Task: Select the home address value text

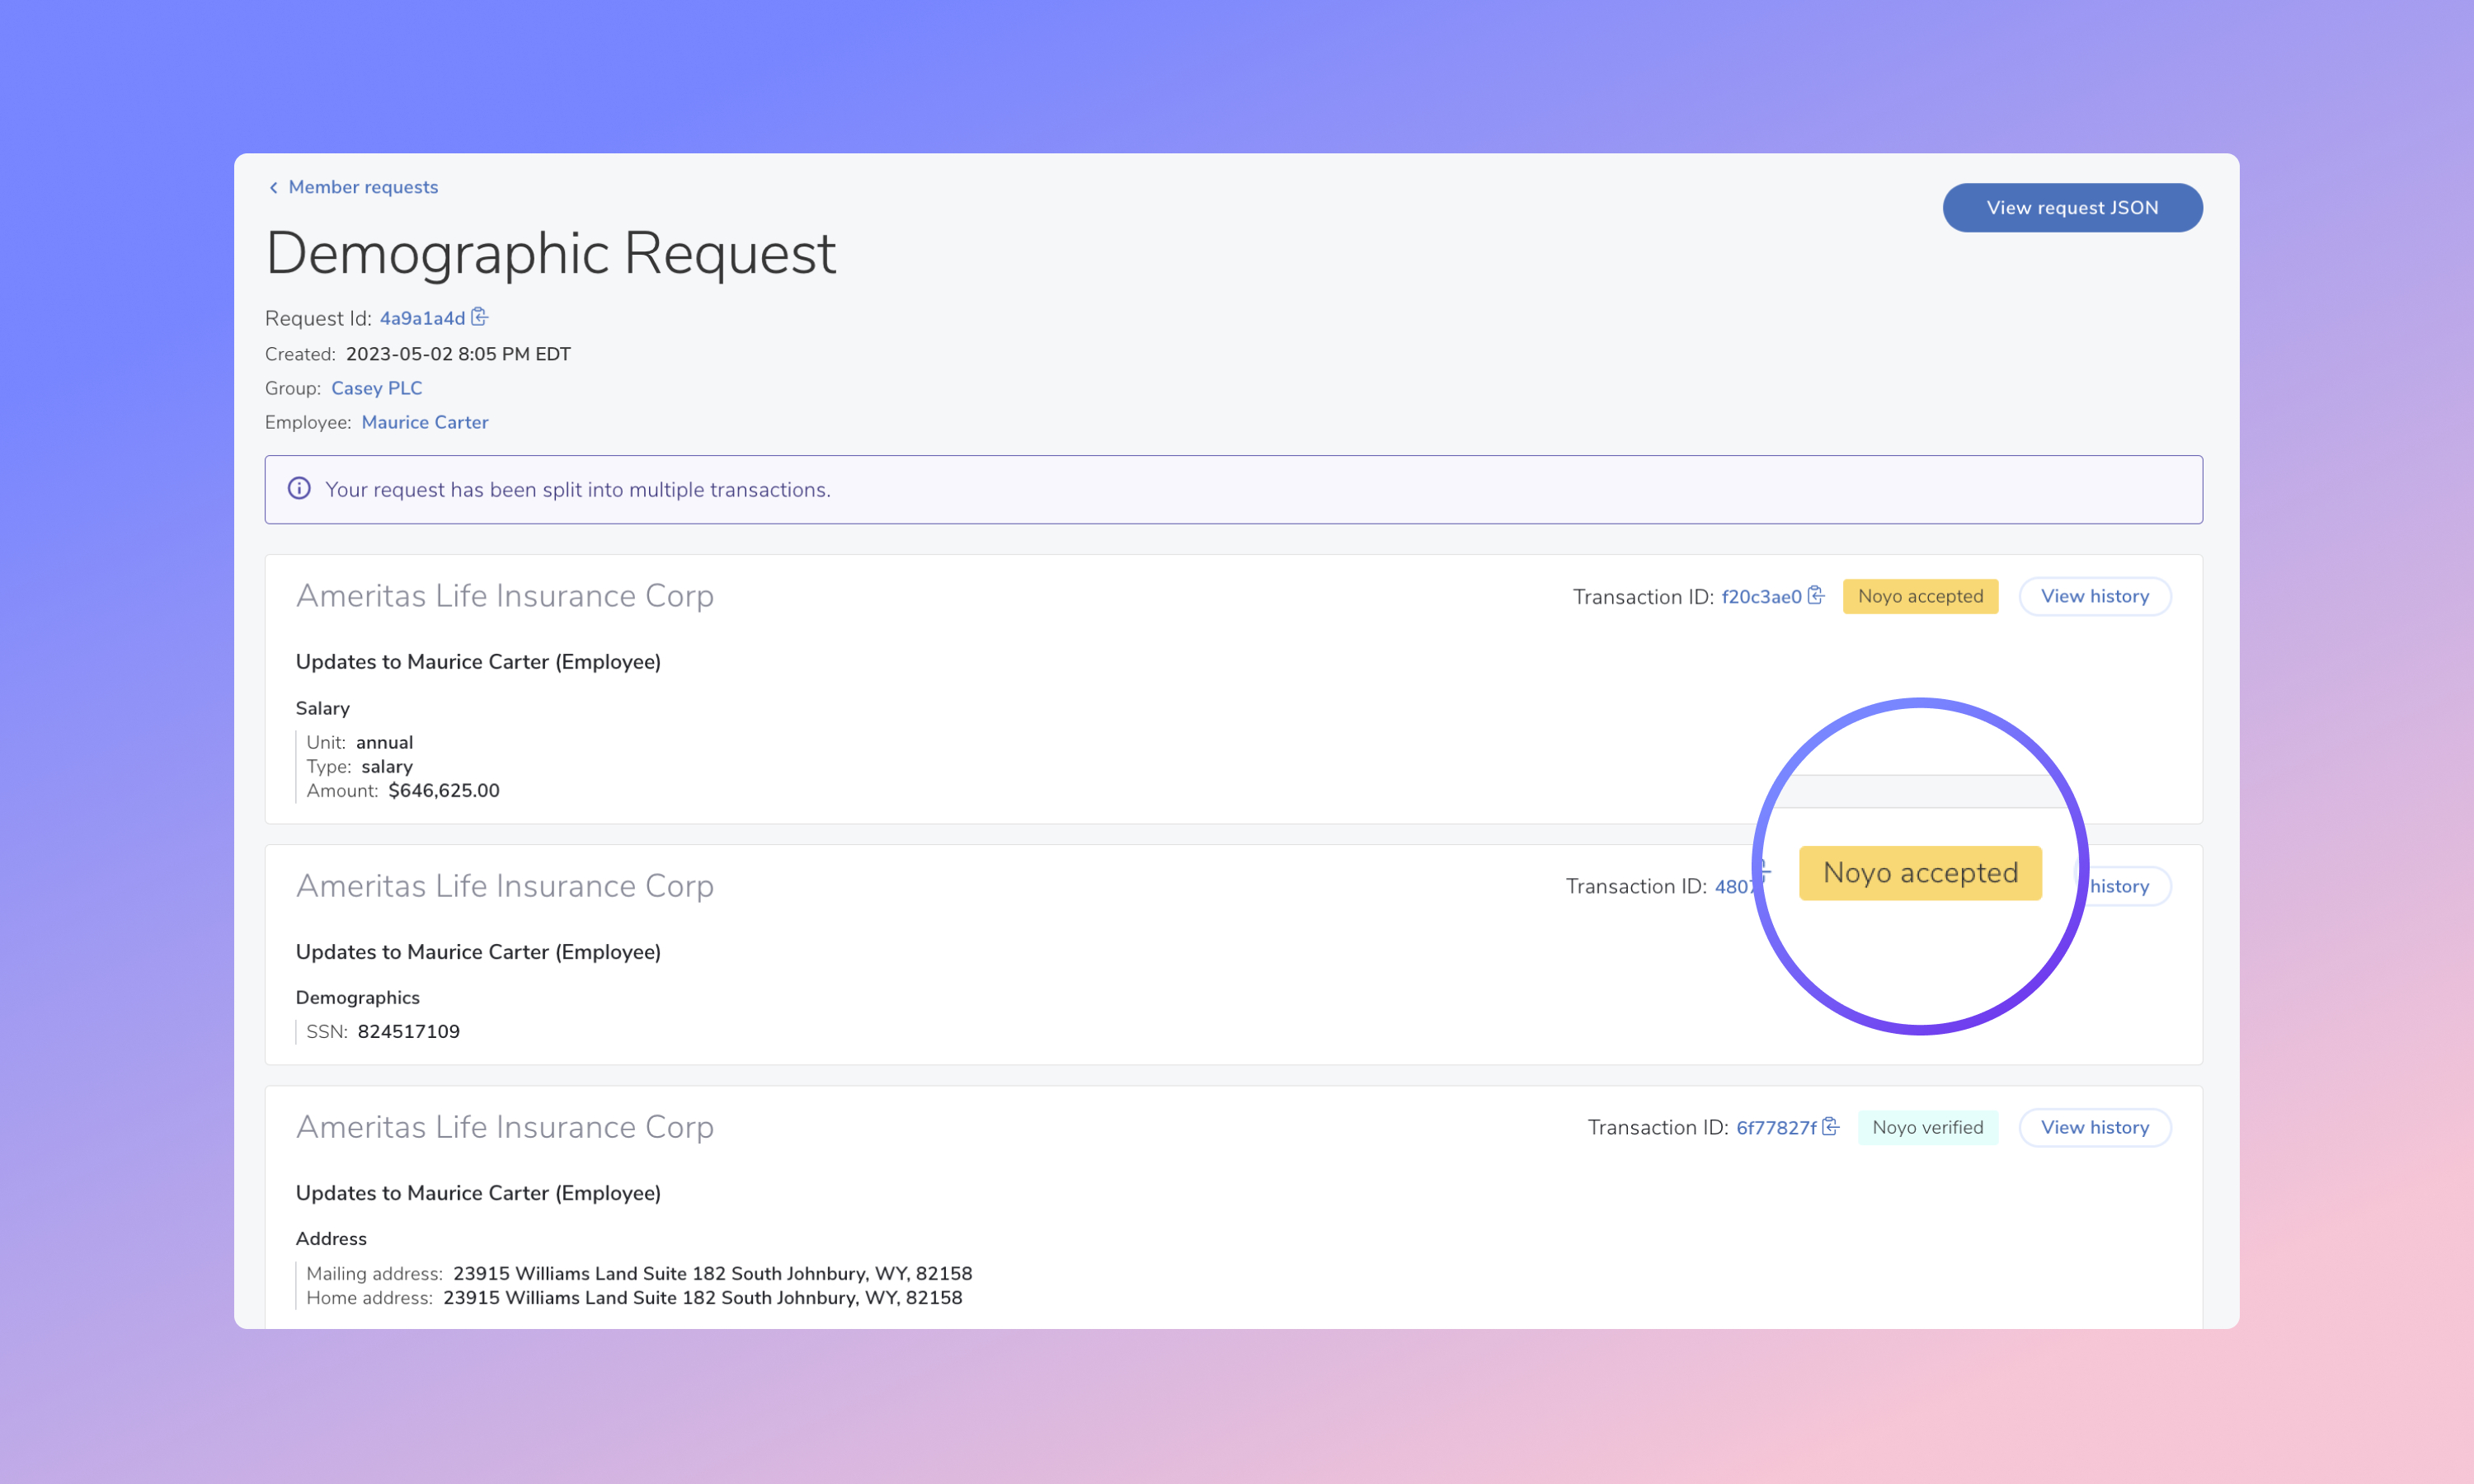Action: (703, 1298)
